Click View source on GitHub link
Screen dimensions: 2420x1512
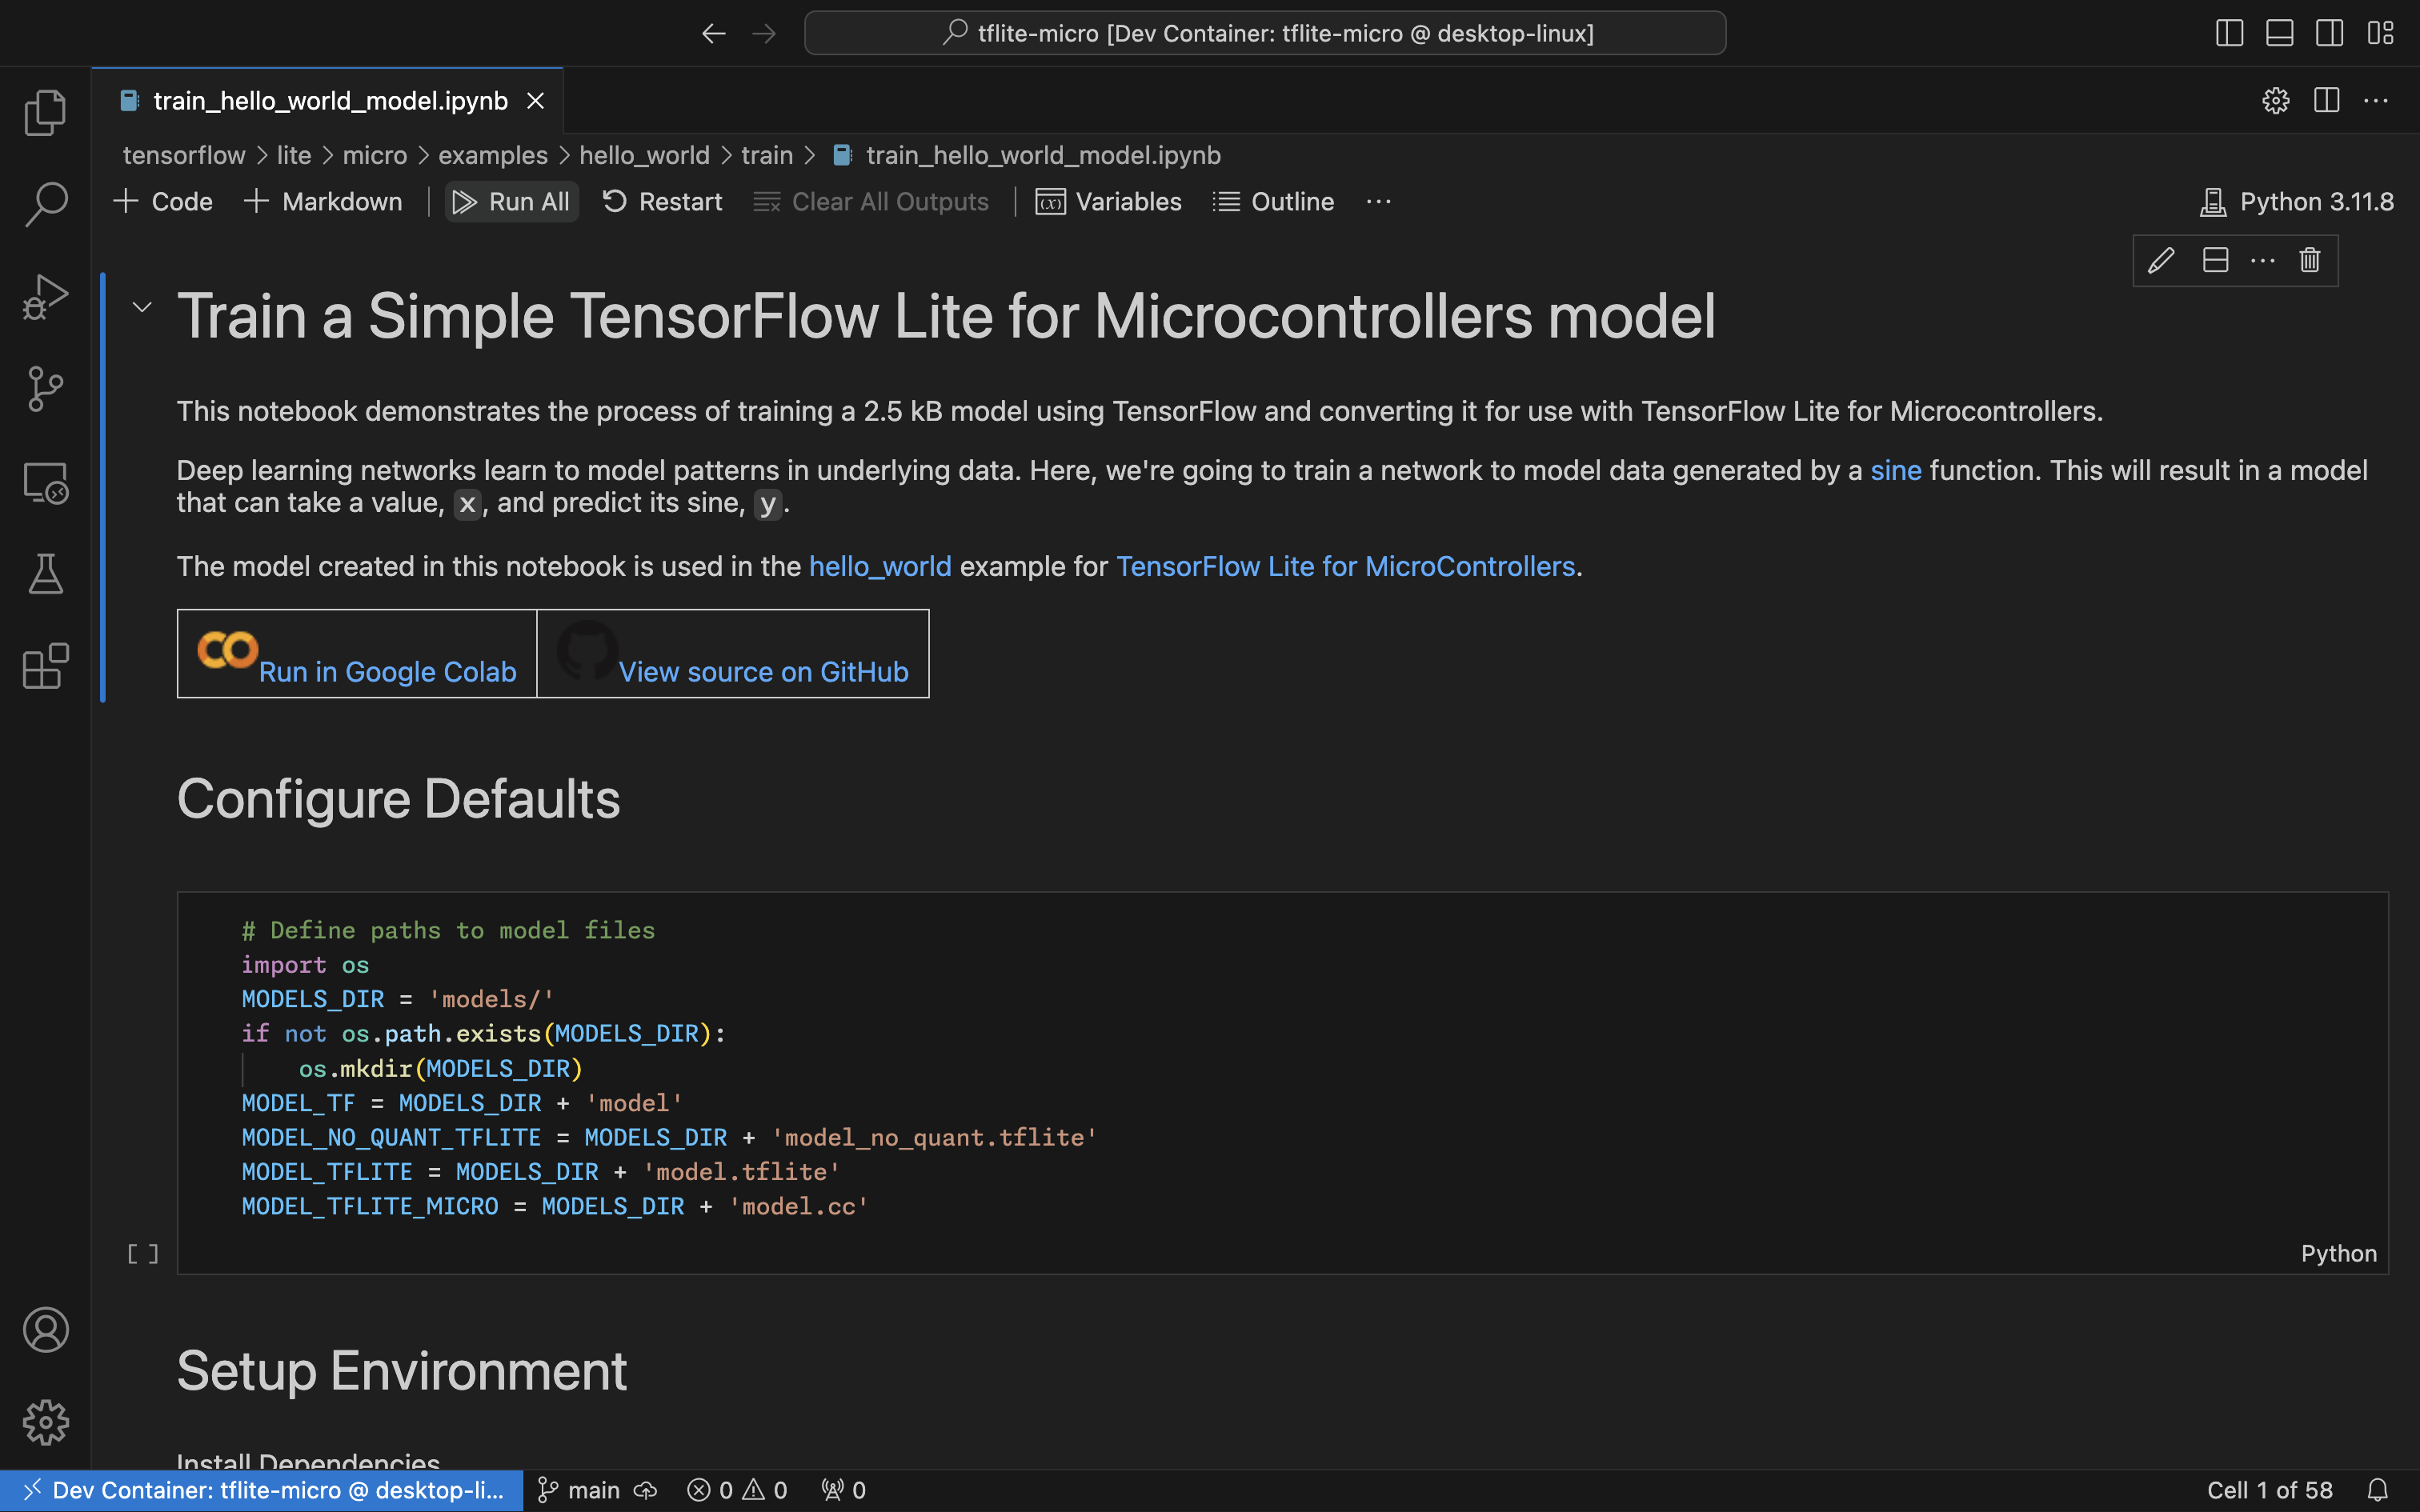pyautogui.click(x=763, y=672)
